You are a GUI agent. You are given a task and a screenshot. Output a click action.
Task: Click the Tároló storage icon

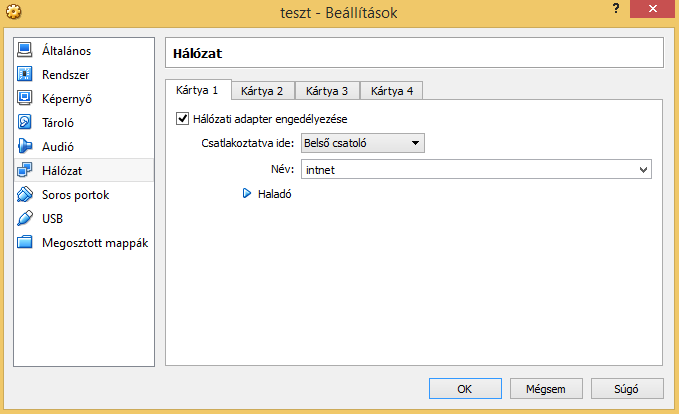(x=26, y=123)
